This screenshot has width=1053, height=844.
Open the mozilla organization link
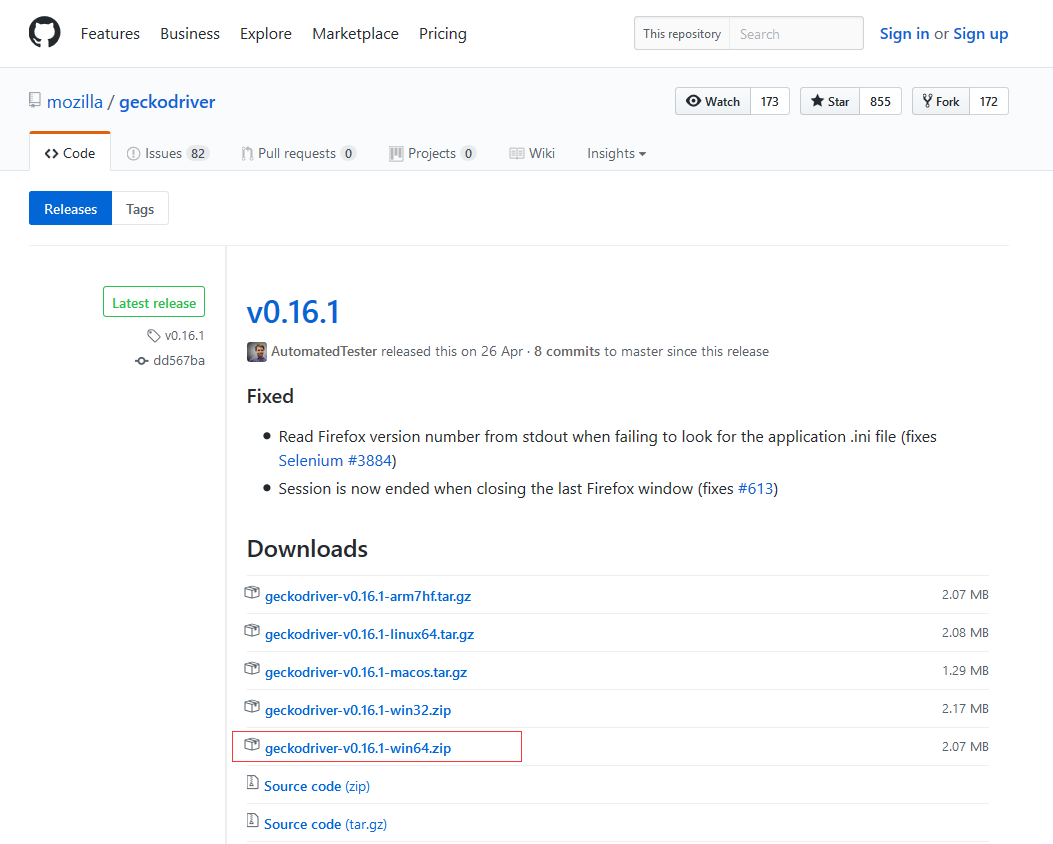coord(75,101)
